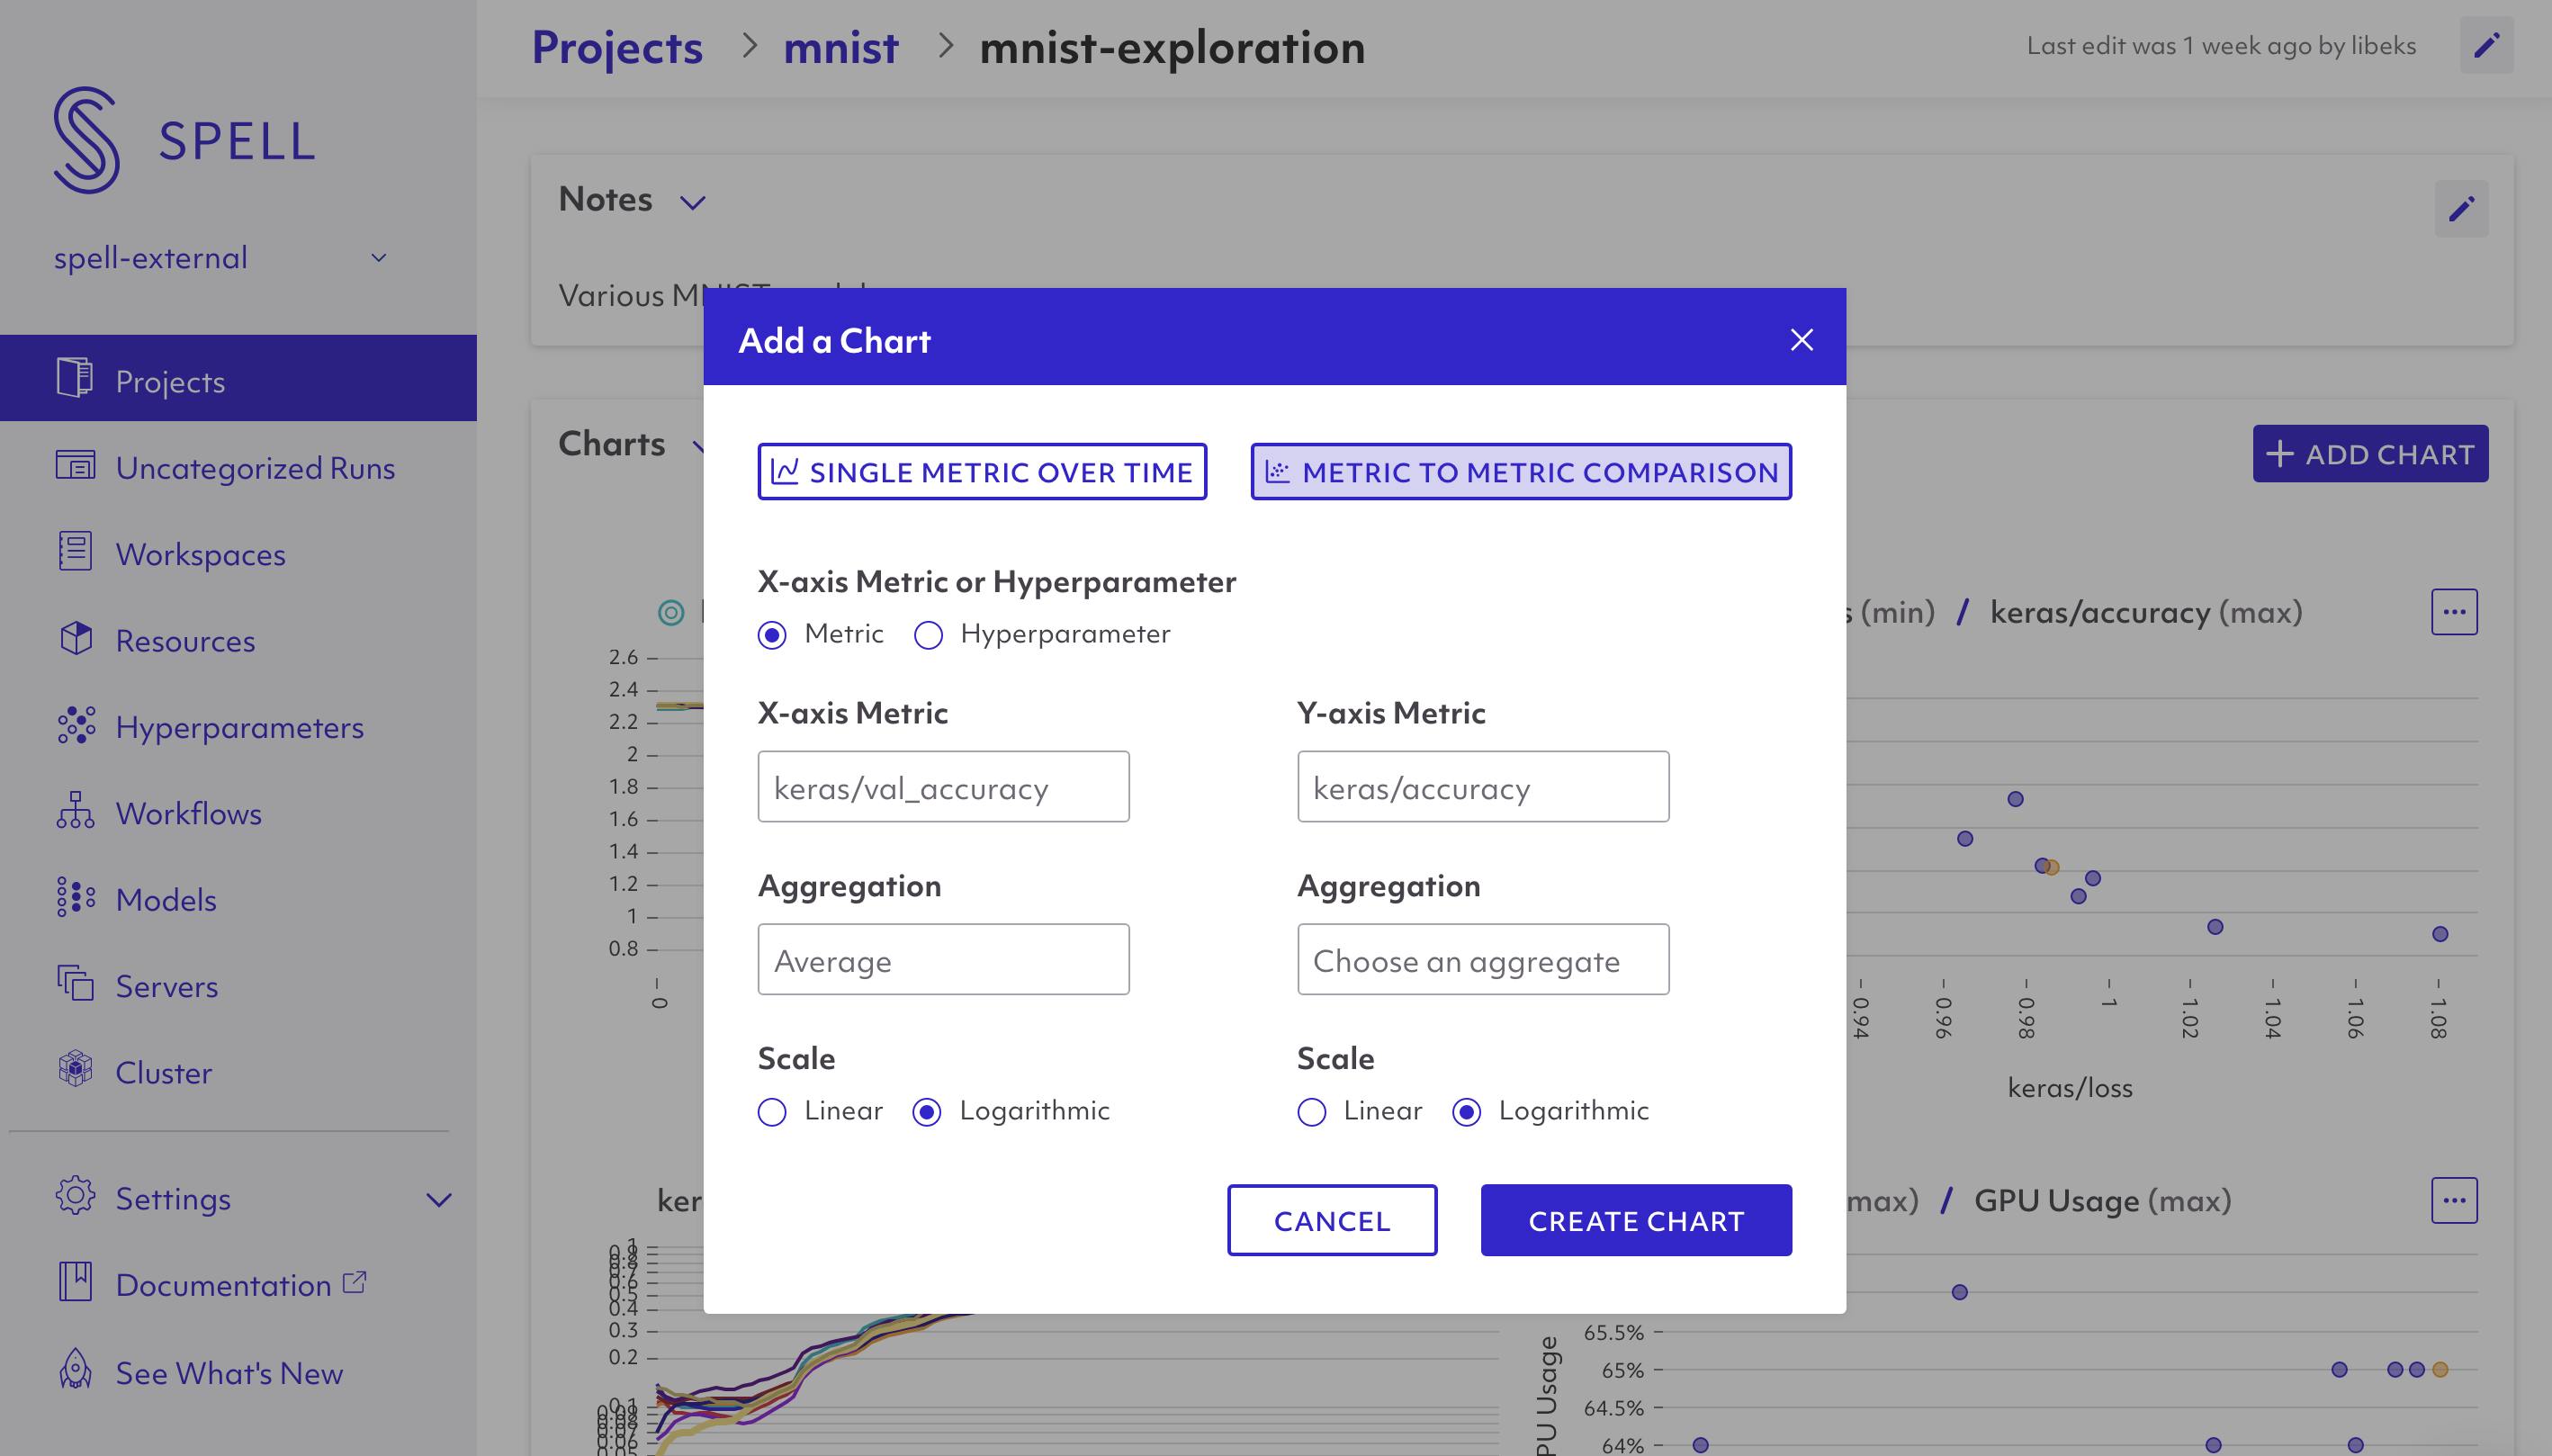Click pencil edit icon in page header
The width and height of the screenshot is (2552, 1456).
[x=2486, y=45]
